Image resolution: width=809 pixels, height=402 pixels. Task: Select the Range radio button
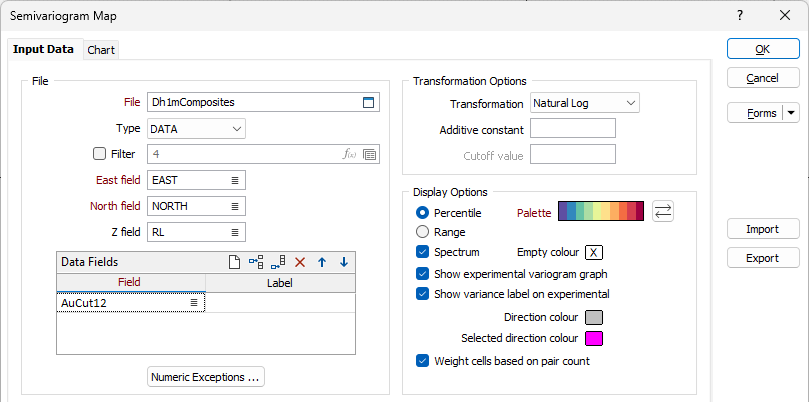(x=423, y=232)
